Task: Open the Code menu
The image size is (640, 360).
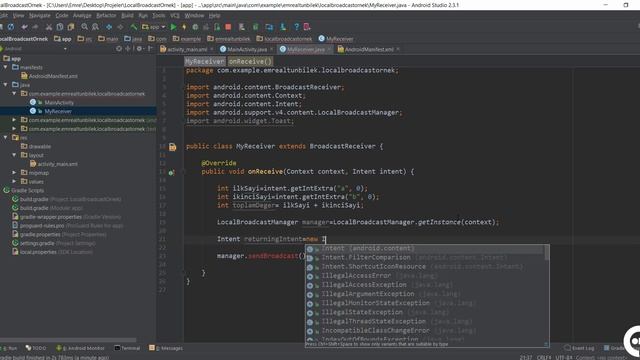Action: [x=62, y=16]
